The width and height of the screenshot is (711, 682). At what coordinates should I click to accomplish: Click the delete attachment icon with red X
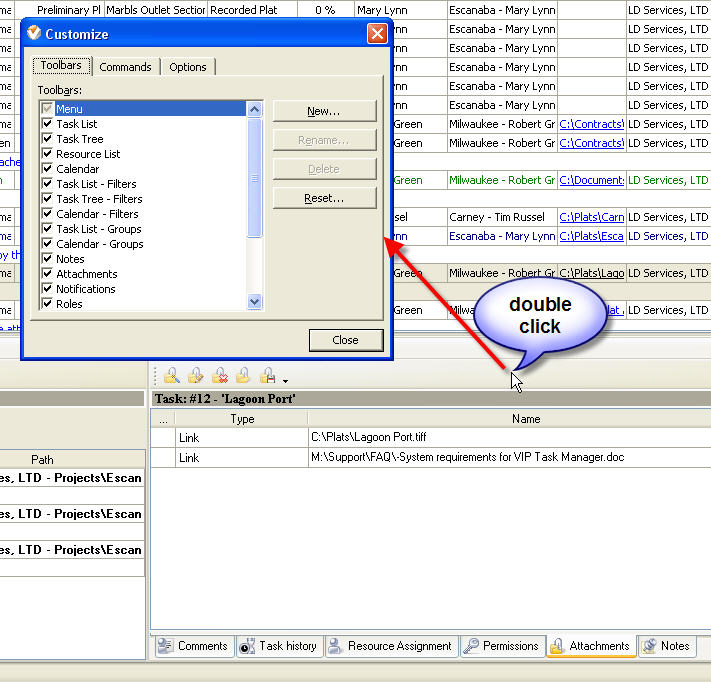pyautogui.click(x=220, y=376)
